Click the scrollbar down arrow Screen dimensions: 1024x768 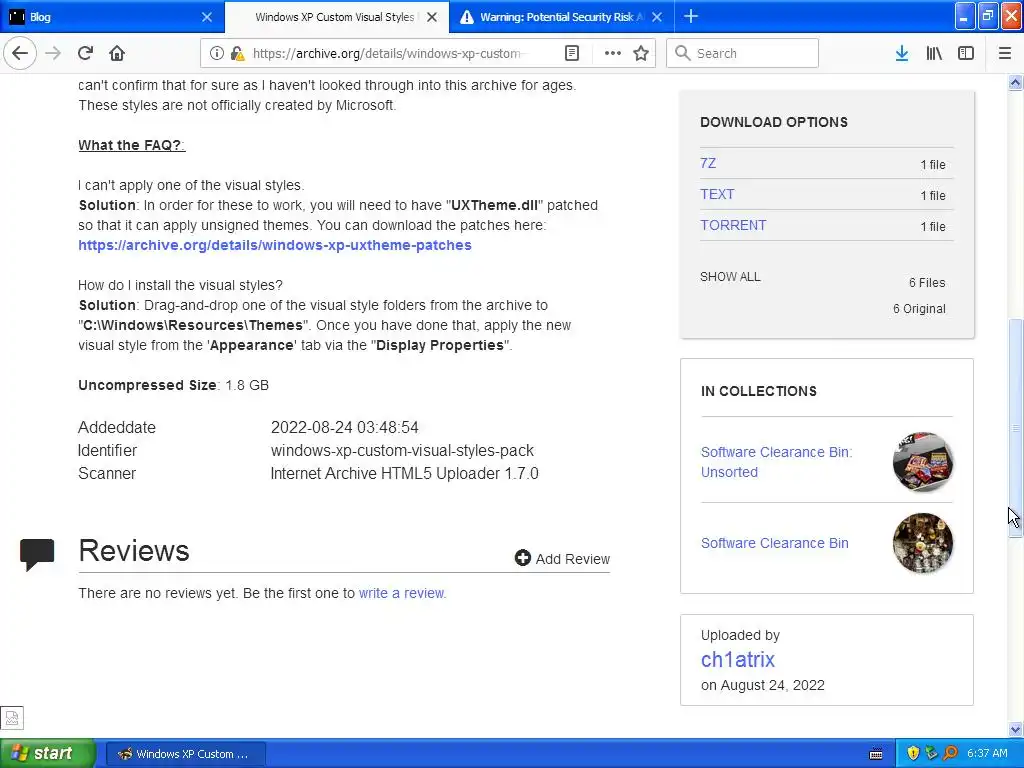pos(1015,729)
